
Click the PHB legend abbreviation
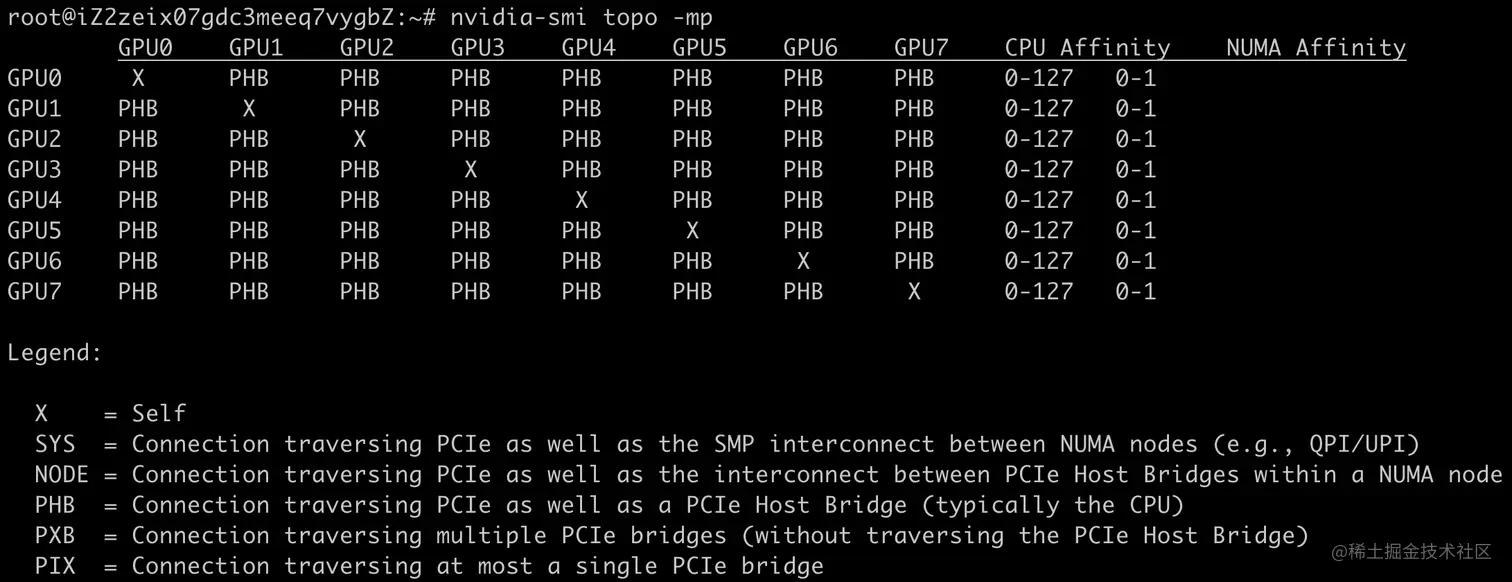(55, 505)
